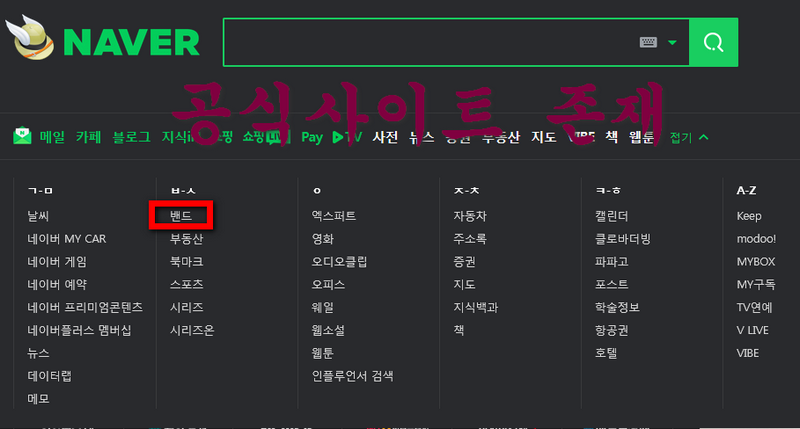Open 북마크 link
Screen dimensions: 800x429
point(187,262)
